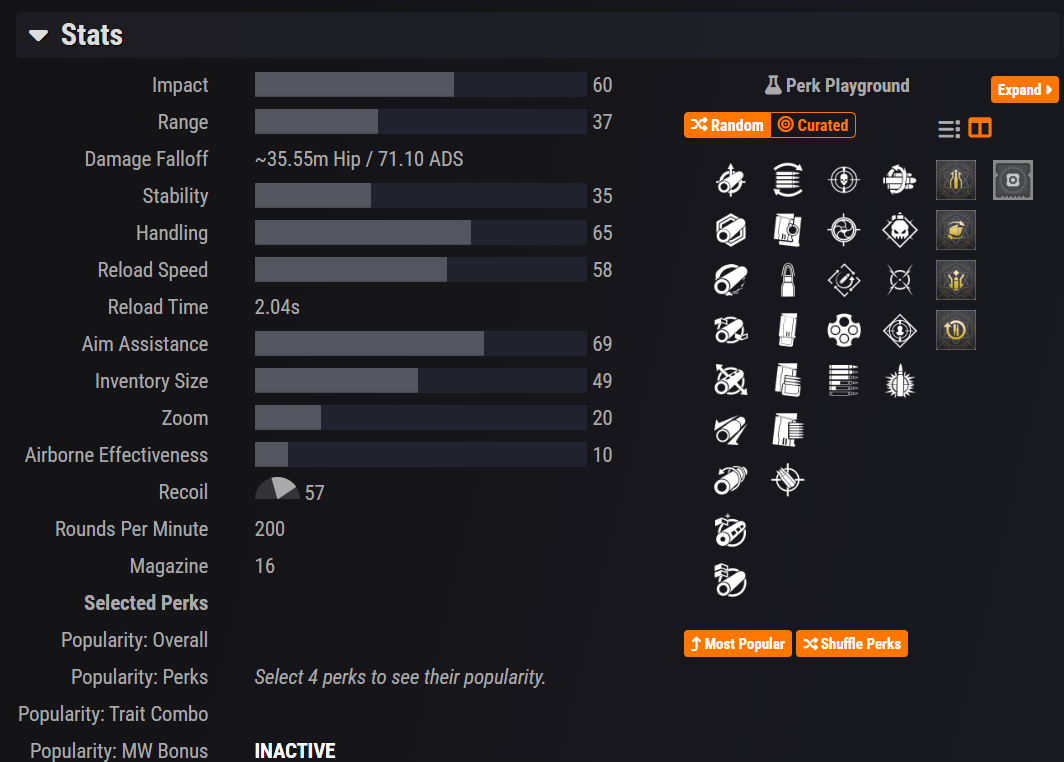The height and width of the screenshot is (762, 1064).
Task: Click the Impact stat bar
Action: pyautogui.click(x=420, y=85)
